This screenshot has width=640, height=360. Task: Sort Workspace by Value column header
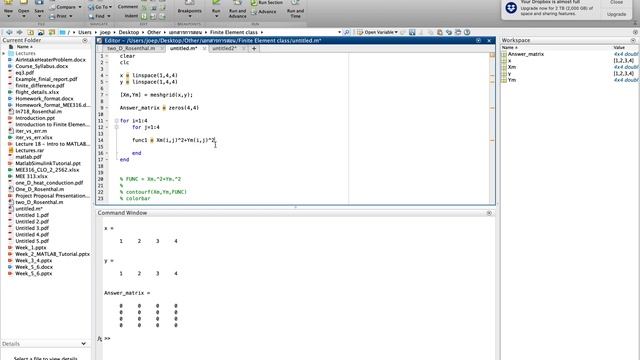tap(619, 47)
